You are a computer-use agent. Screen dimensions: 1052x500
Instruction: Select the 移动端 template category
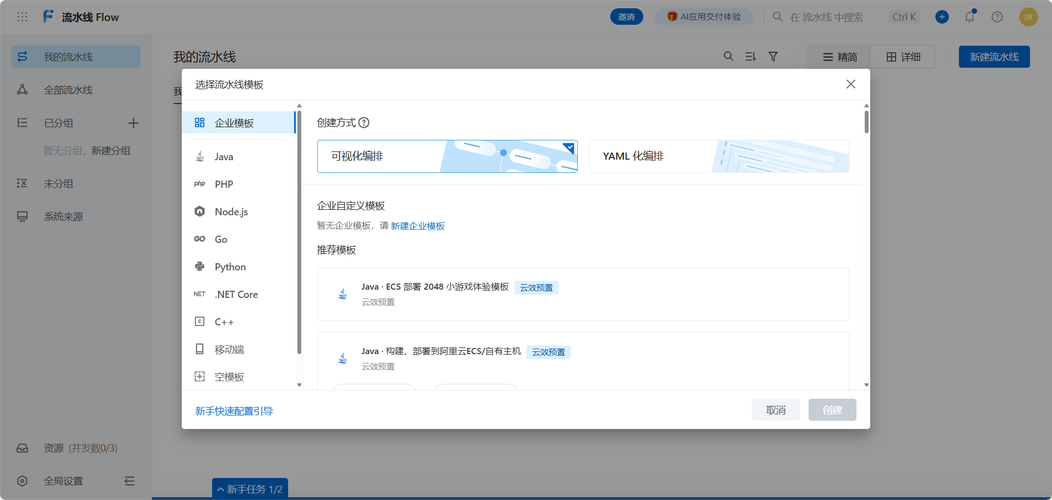point(238,349)
